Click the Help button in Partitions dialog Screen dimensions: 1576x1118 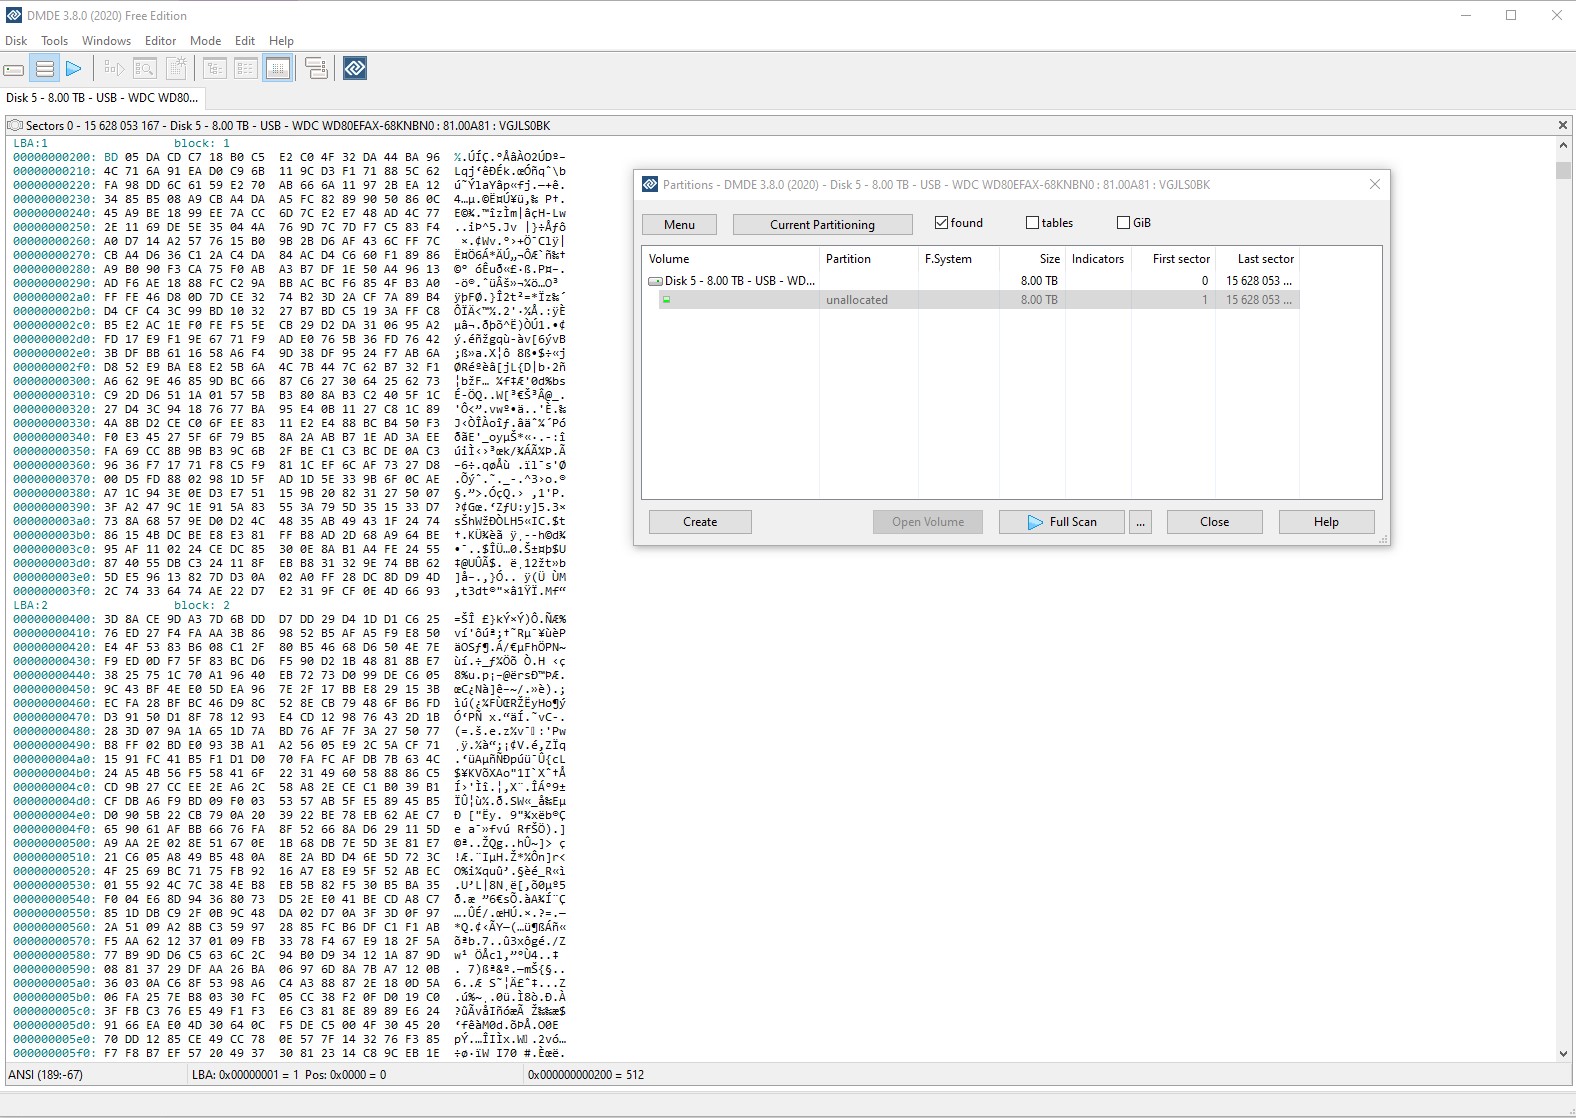[1326, 522]
